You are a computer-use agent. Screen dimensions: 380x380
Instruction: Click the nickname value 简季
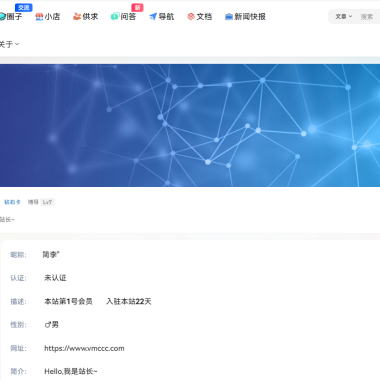[51, 255]
